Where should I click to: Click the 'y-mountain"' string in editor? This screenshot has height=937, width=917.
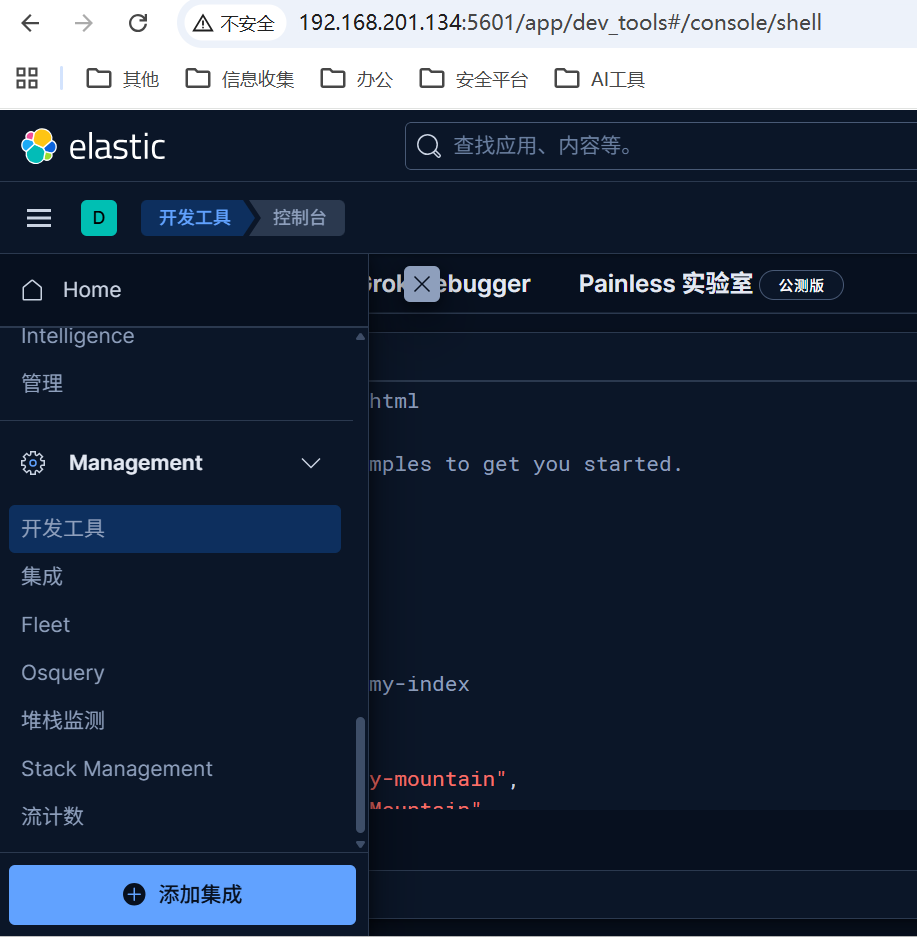pos(438,779)
